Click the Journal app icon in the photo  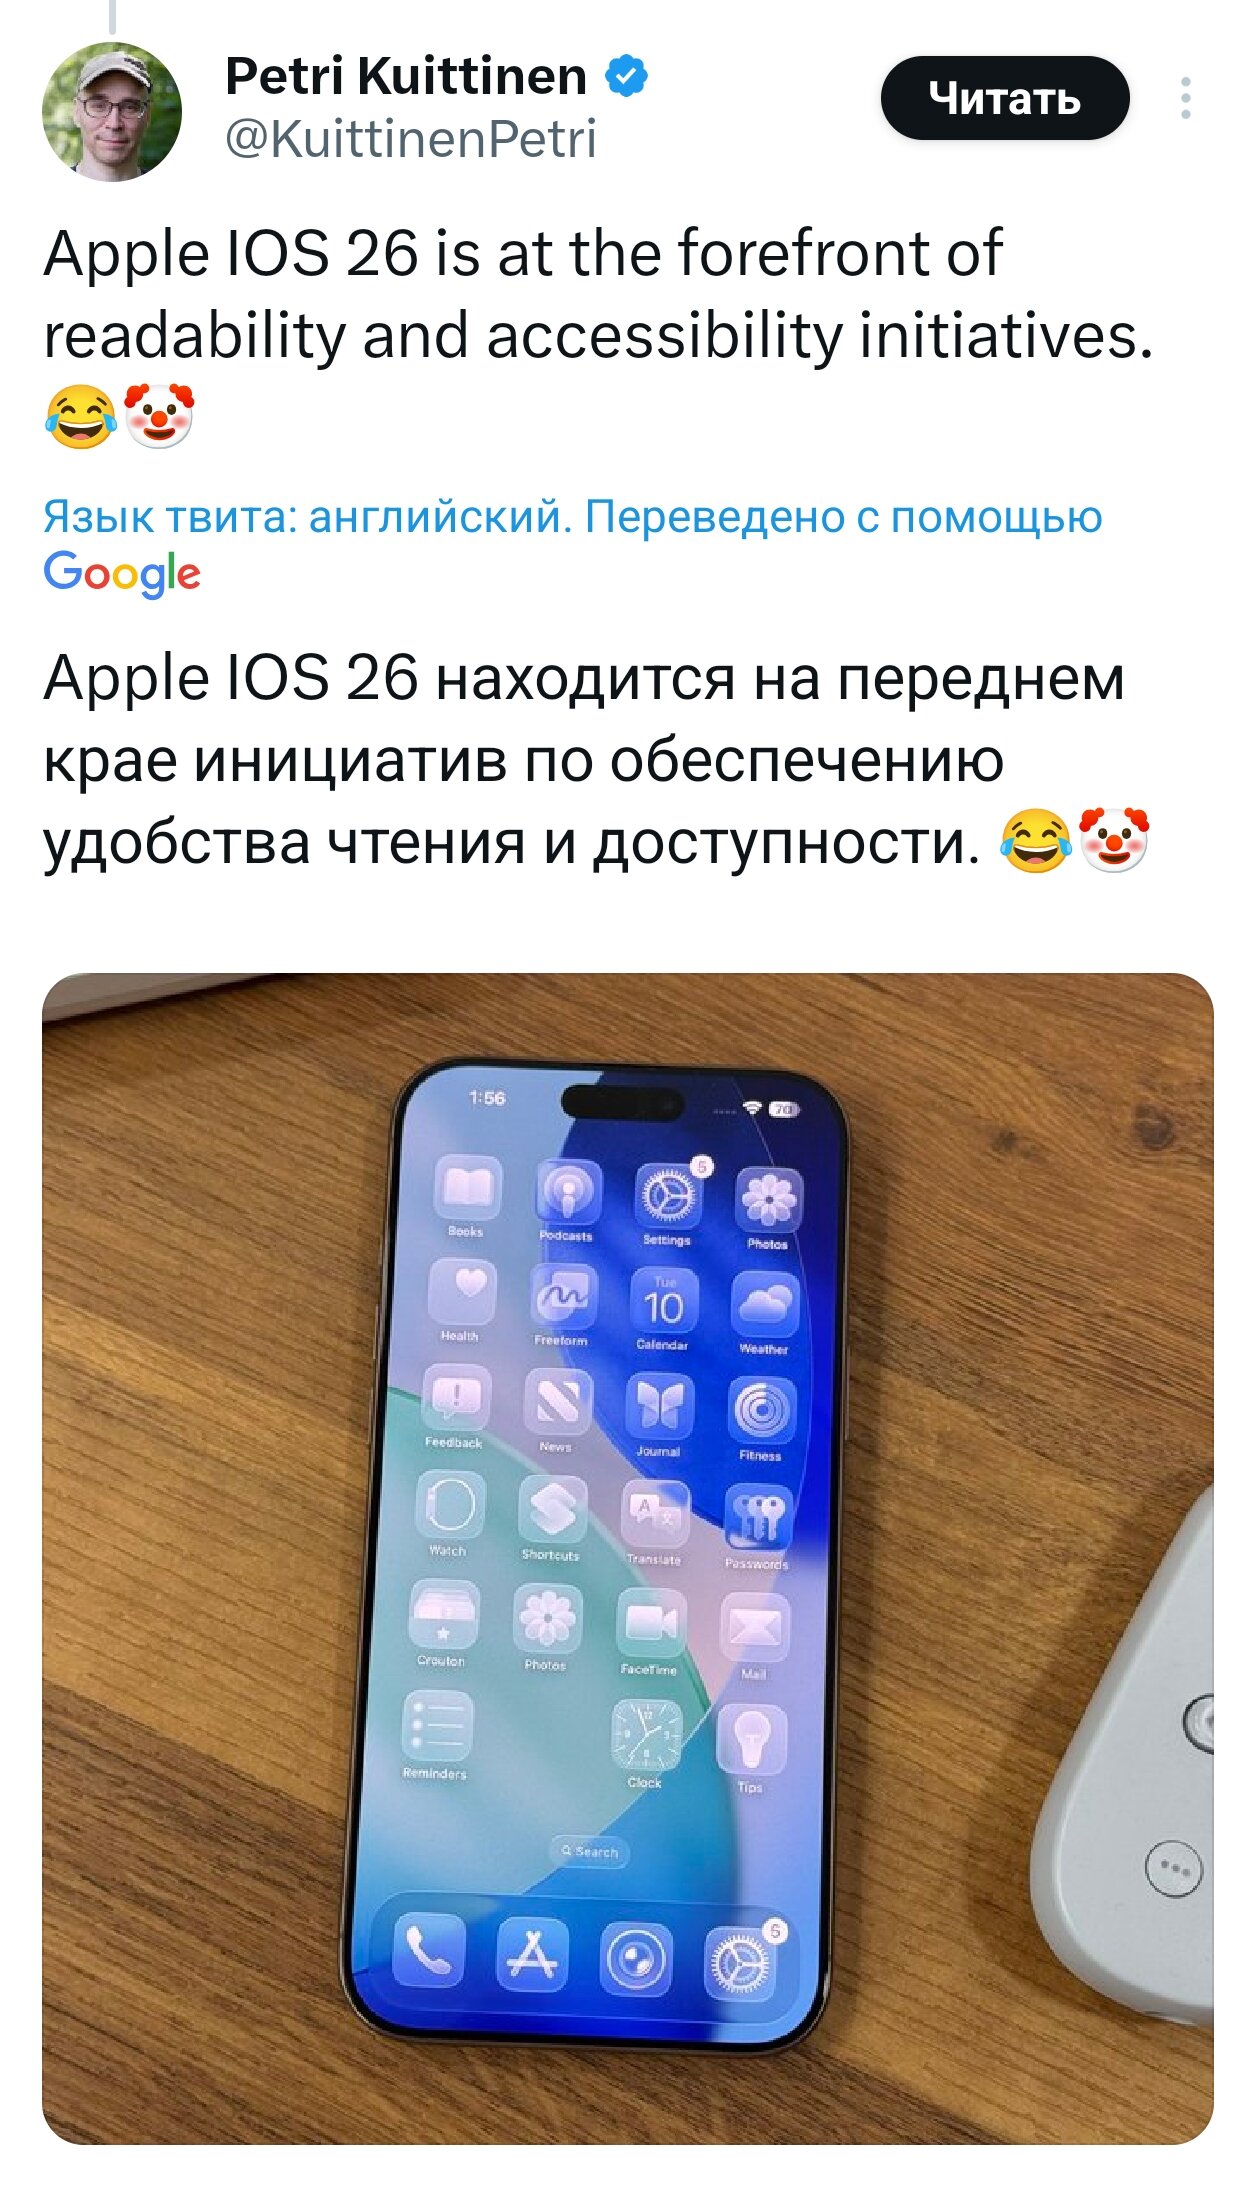660,1405
